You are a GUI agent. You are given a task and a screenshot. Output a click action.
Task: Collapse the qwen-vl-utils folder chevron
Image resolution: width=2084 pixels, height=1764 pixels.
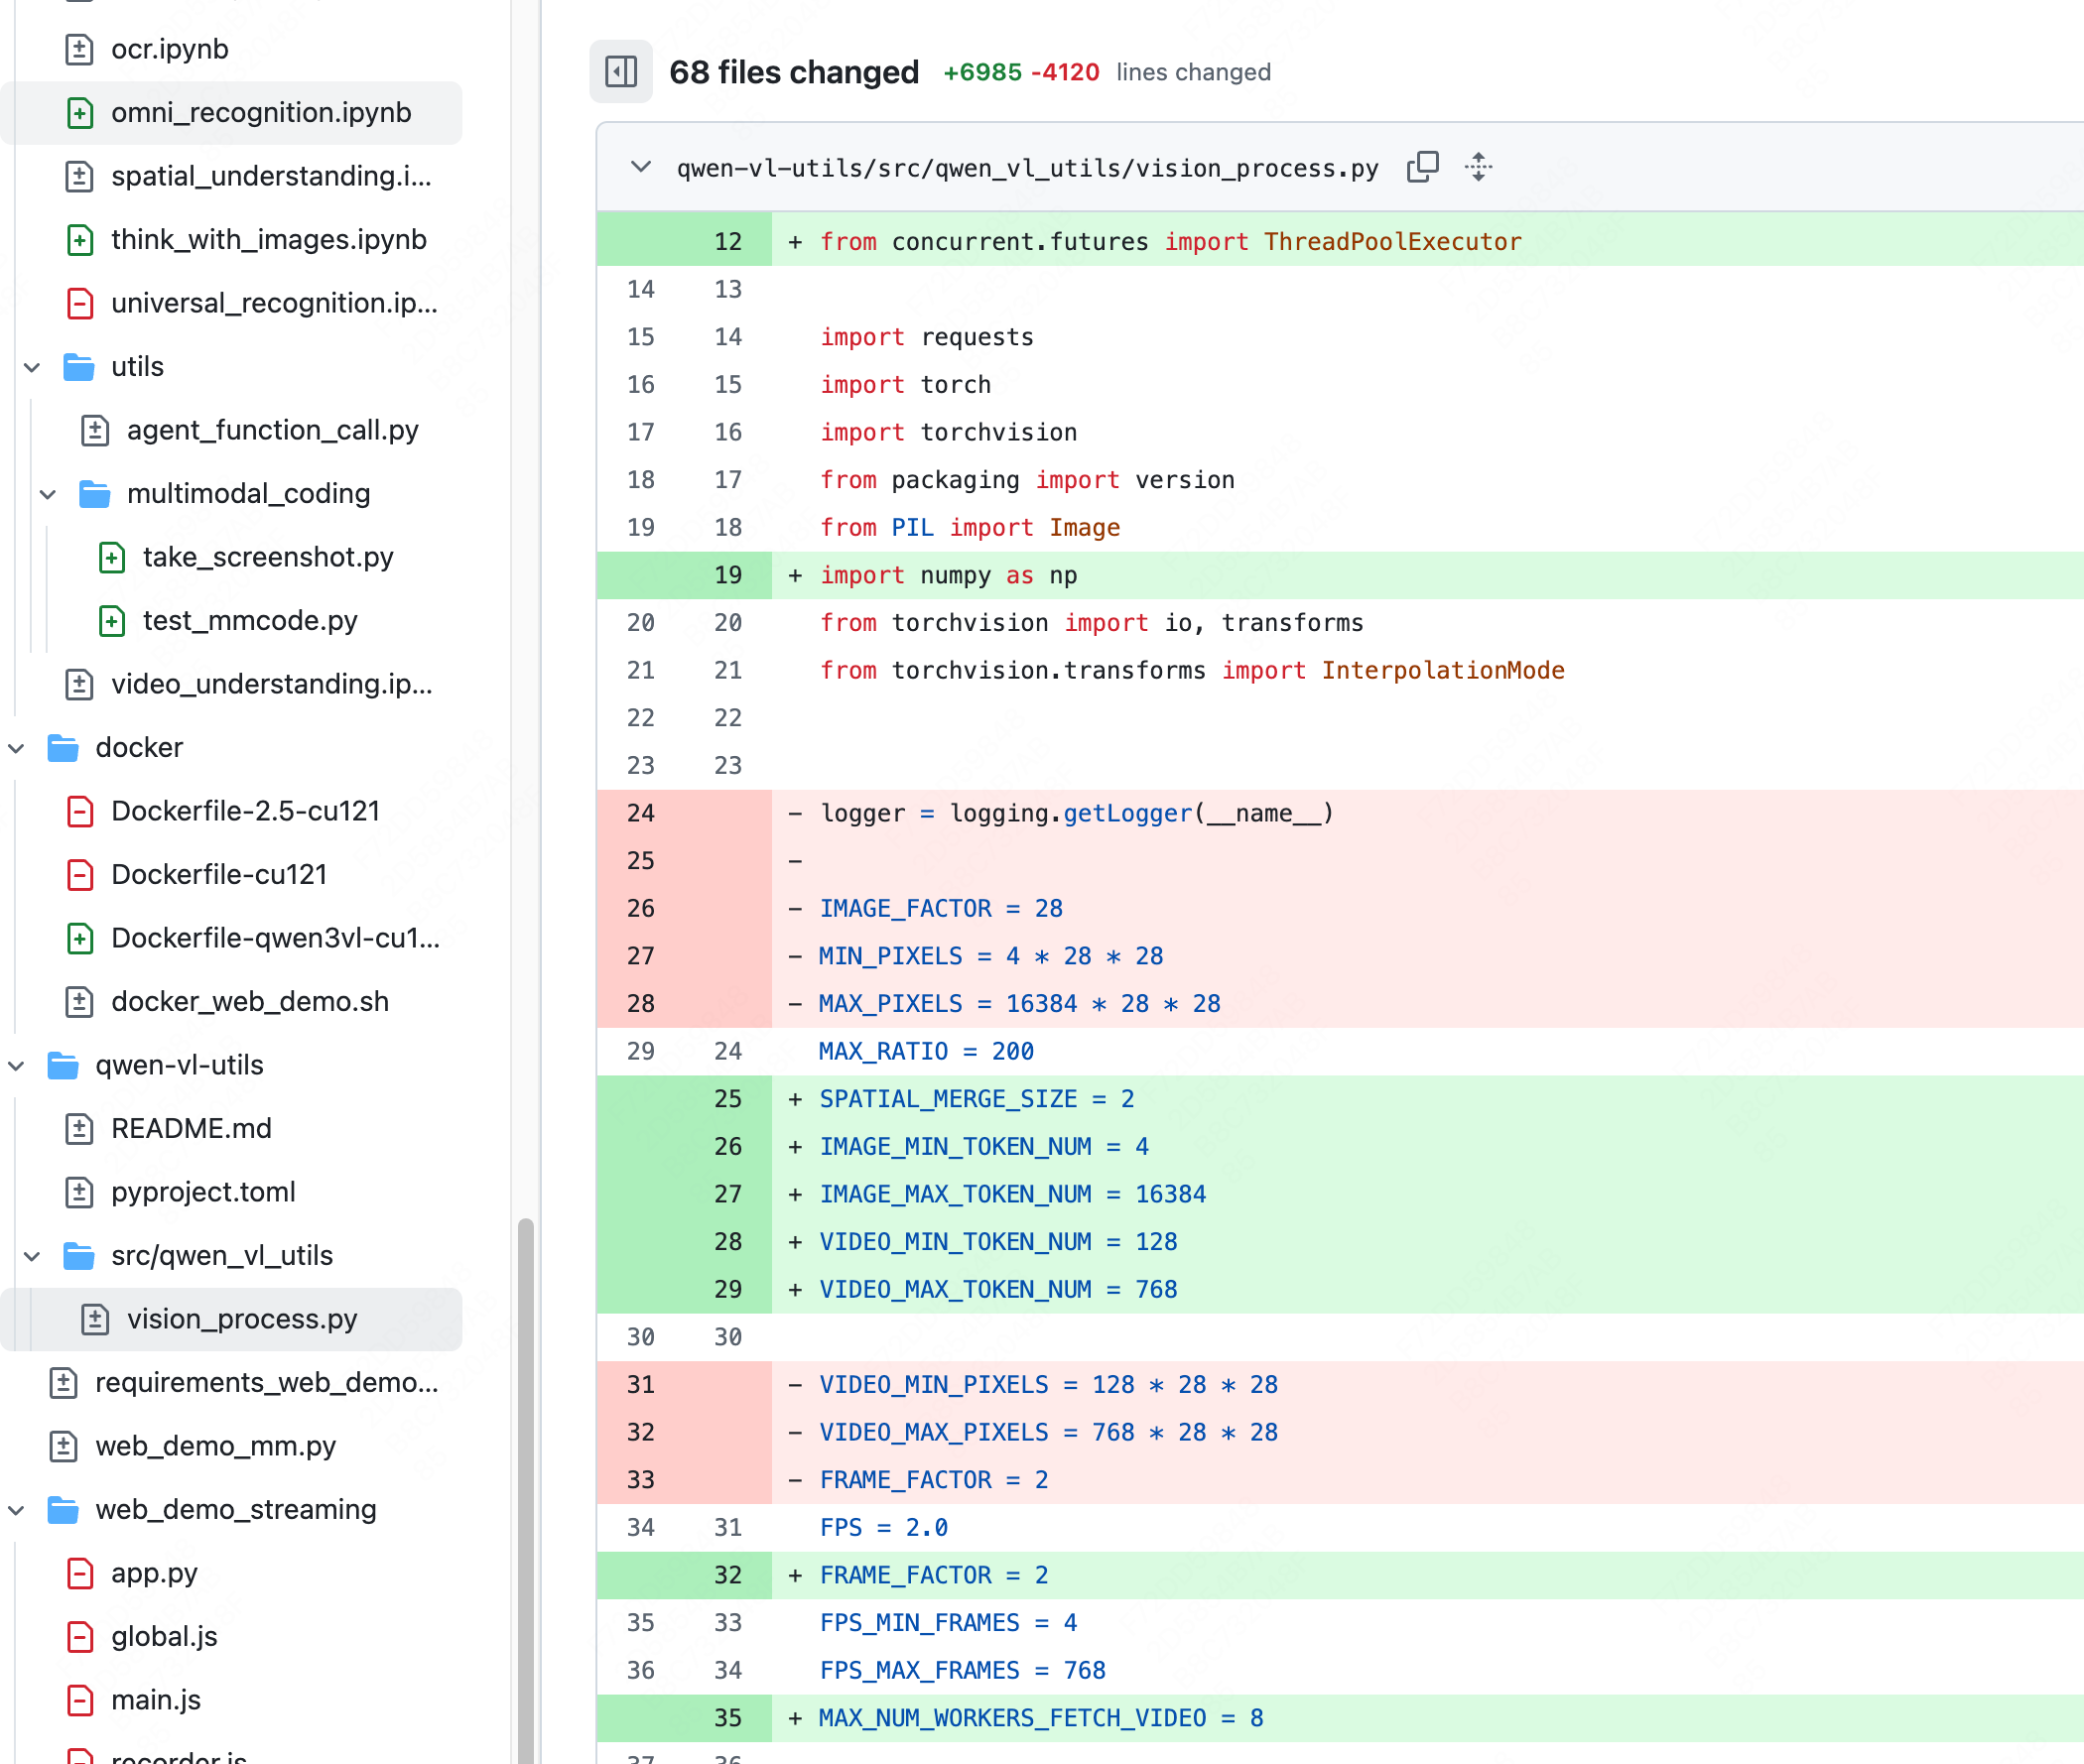coord(16,1066)
